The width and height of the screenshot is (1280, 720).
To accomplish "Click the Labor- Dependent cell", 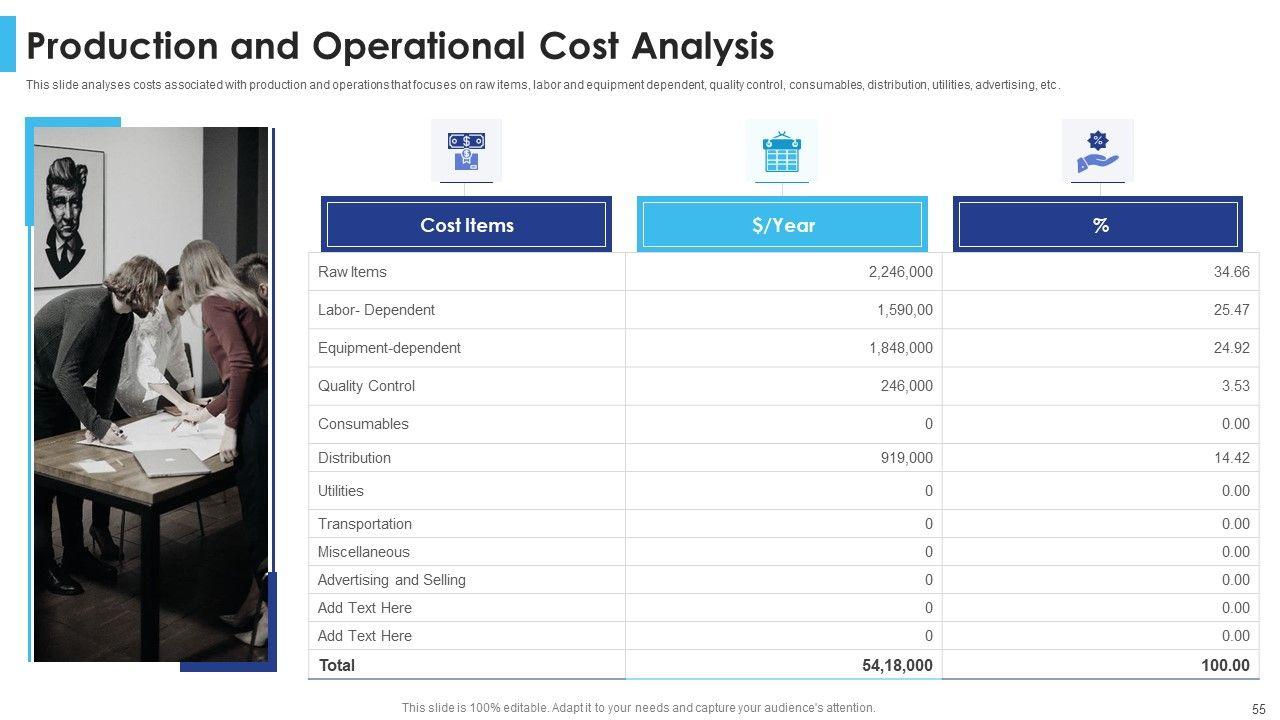I will (376, 310).
